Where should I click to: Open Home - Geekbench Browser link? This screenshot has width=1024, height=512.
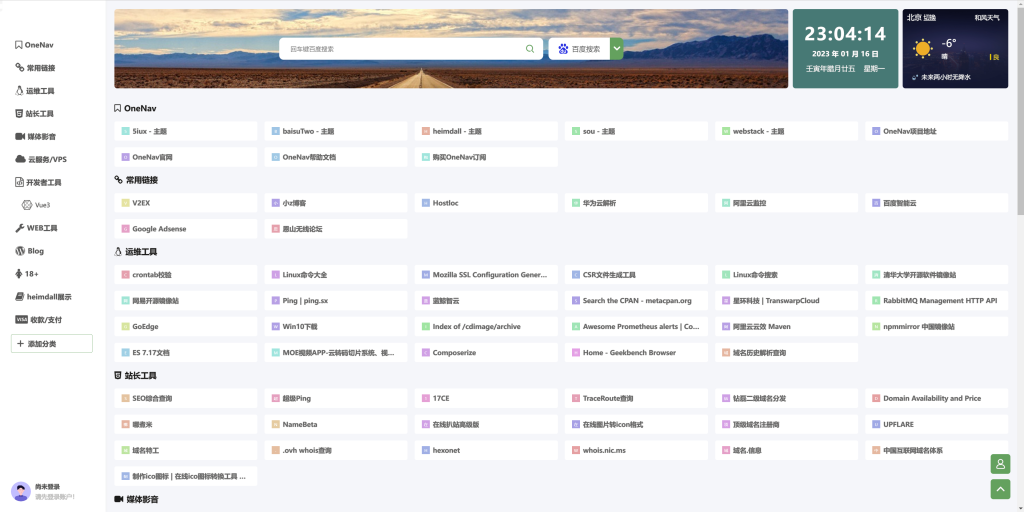(x=636, y=353)
